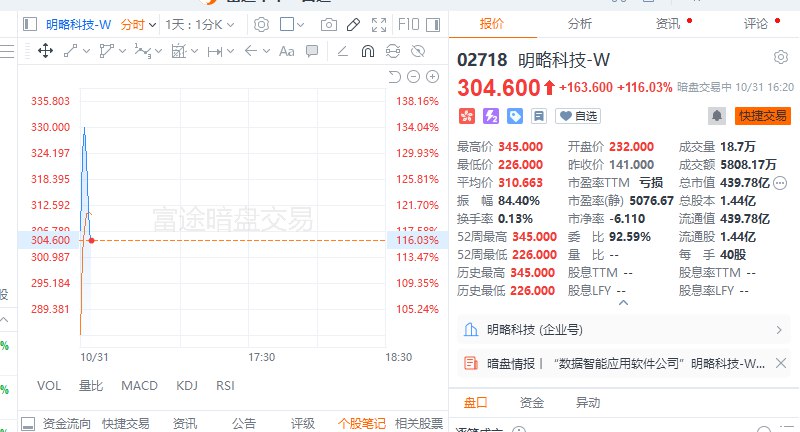Open the 个股笔记 bottom tab
Viewport: 800px width, 432px height.
point(361,423)
